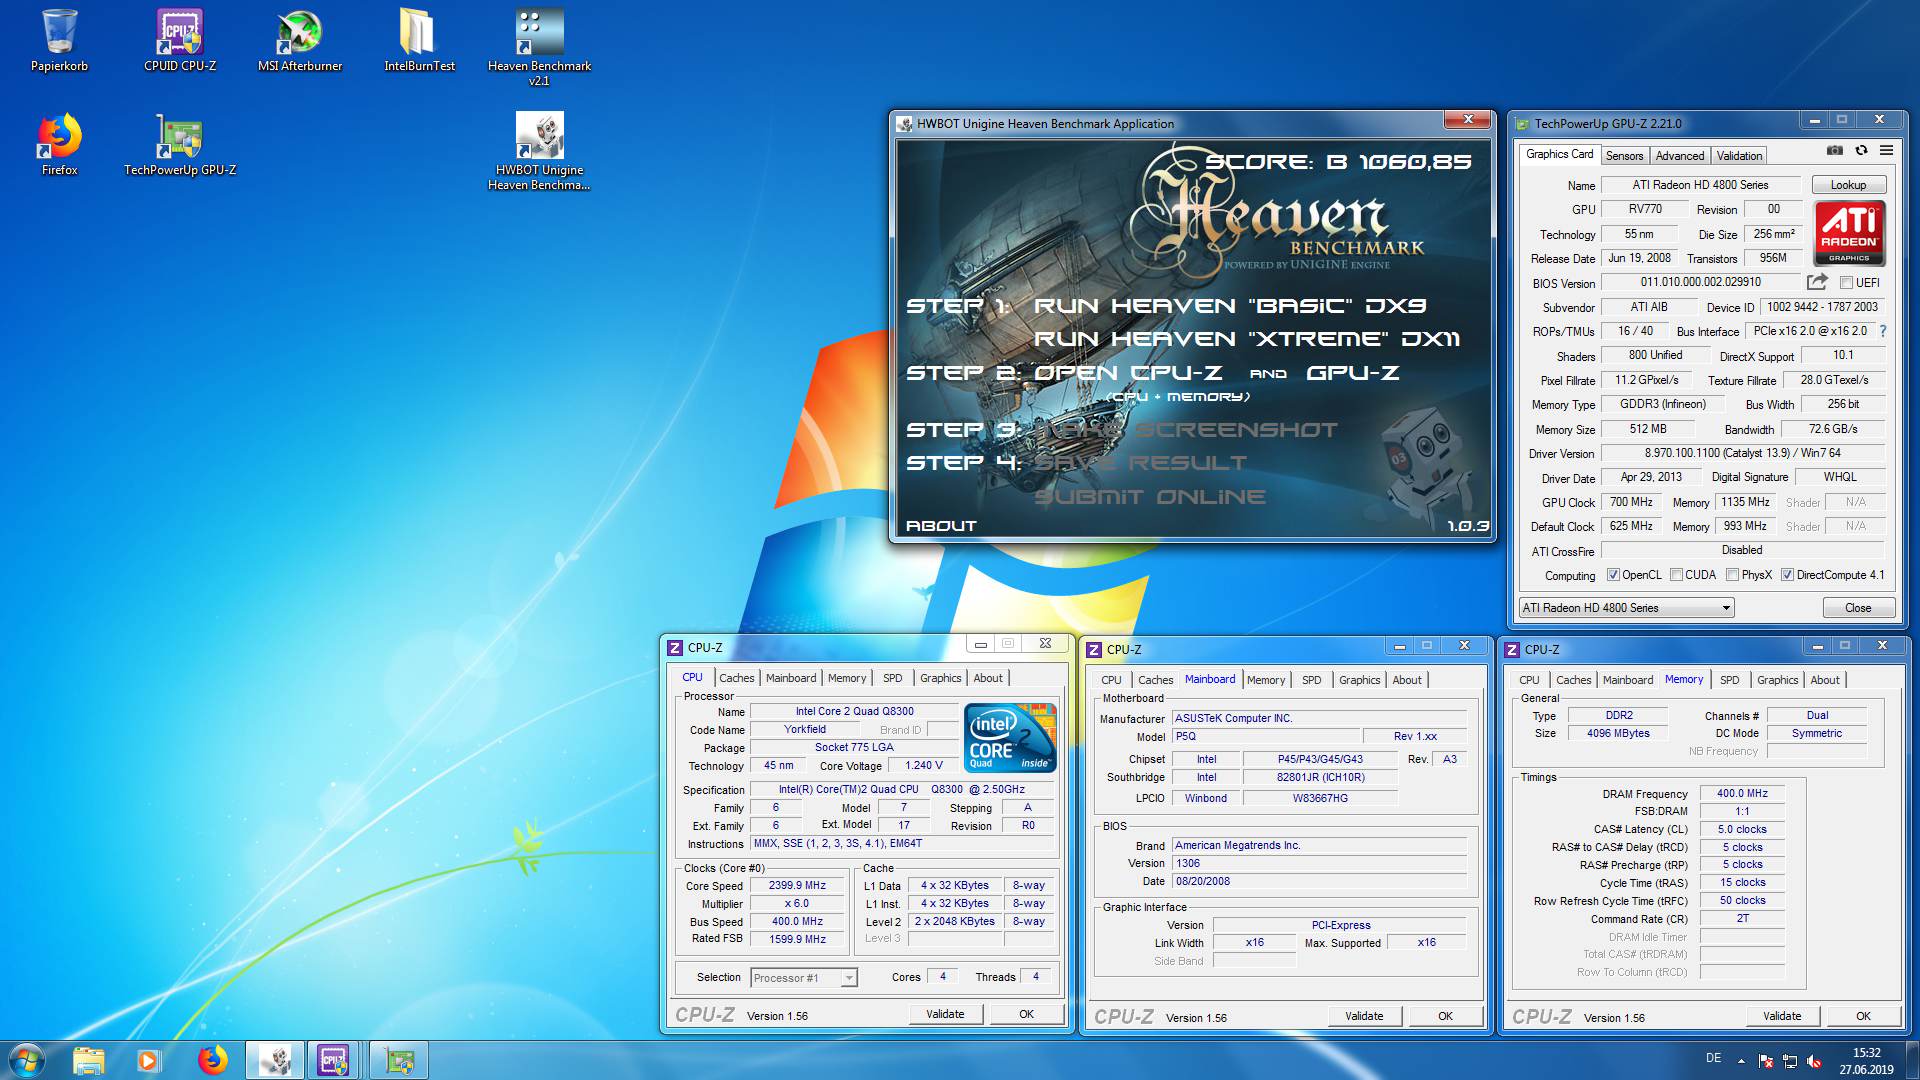Open the SPD tab in the middle CPU-Z window
Viewport: 1920px width, 1080px height.
pyautogui.click(x=1311, y=680)
